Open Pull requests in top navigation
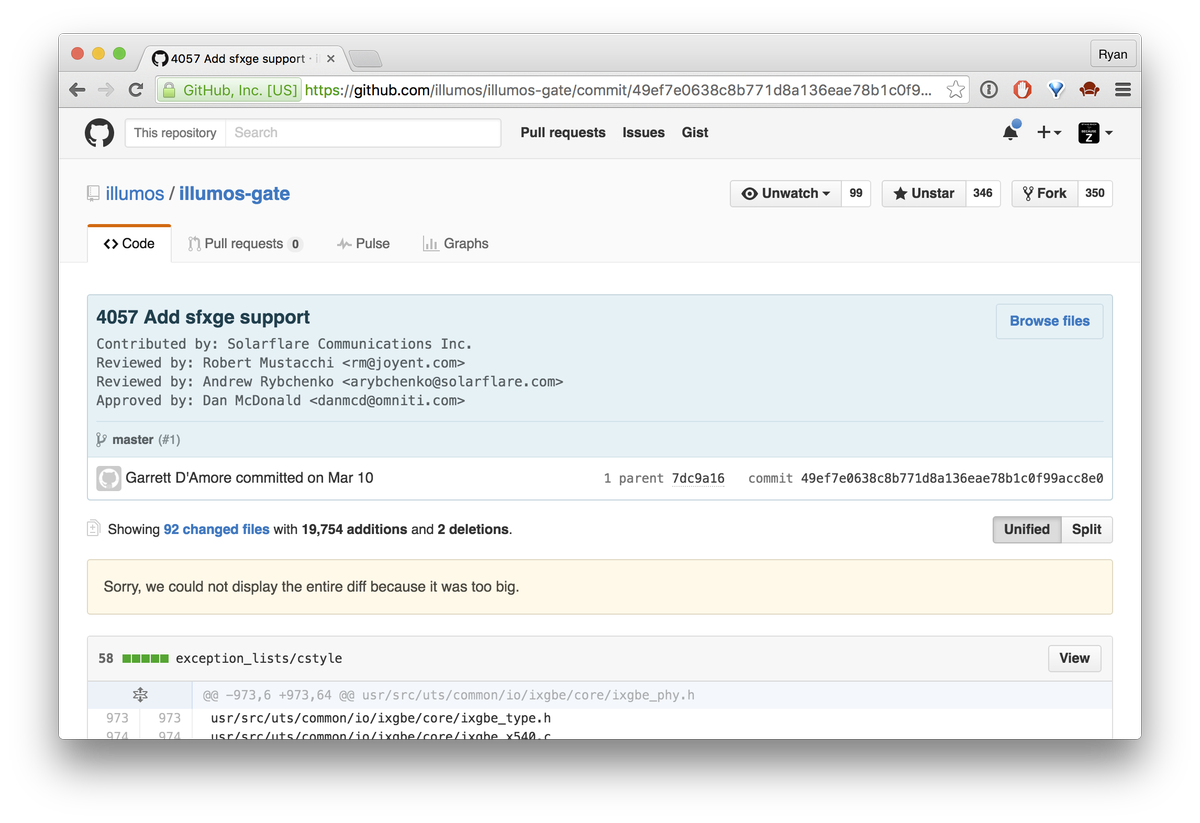Screen dimensions: 1200x823 click(563, 132)
